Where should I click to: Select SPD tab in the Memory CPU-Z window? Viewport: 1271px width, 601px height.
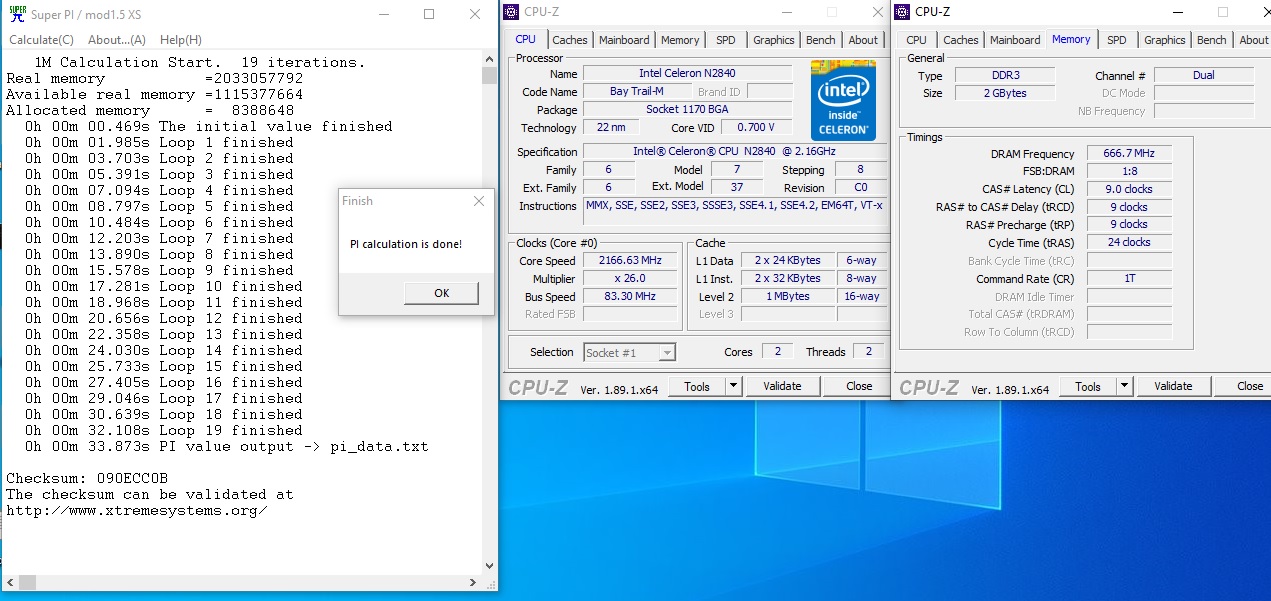1117,40
